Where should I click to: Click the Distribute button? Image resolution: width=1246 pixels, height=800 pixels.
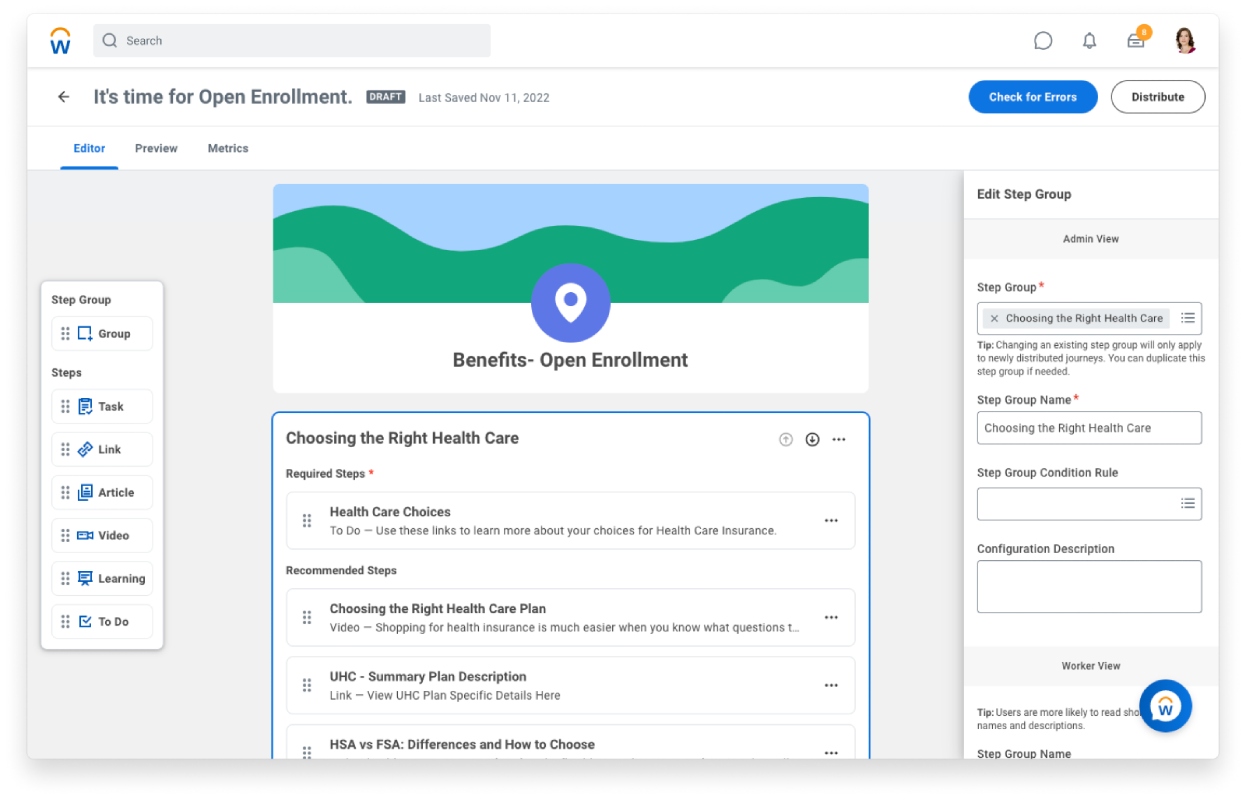point(1158,97)
